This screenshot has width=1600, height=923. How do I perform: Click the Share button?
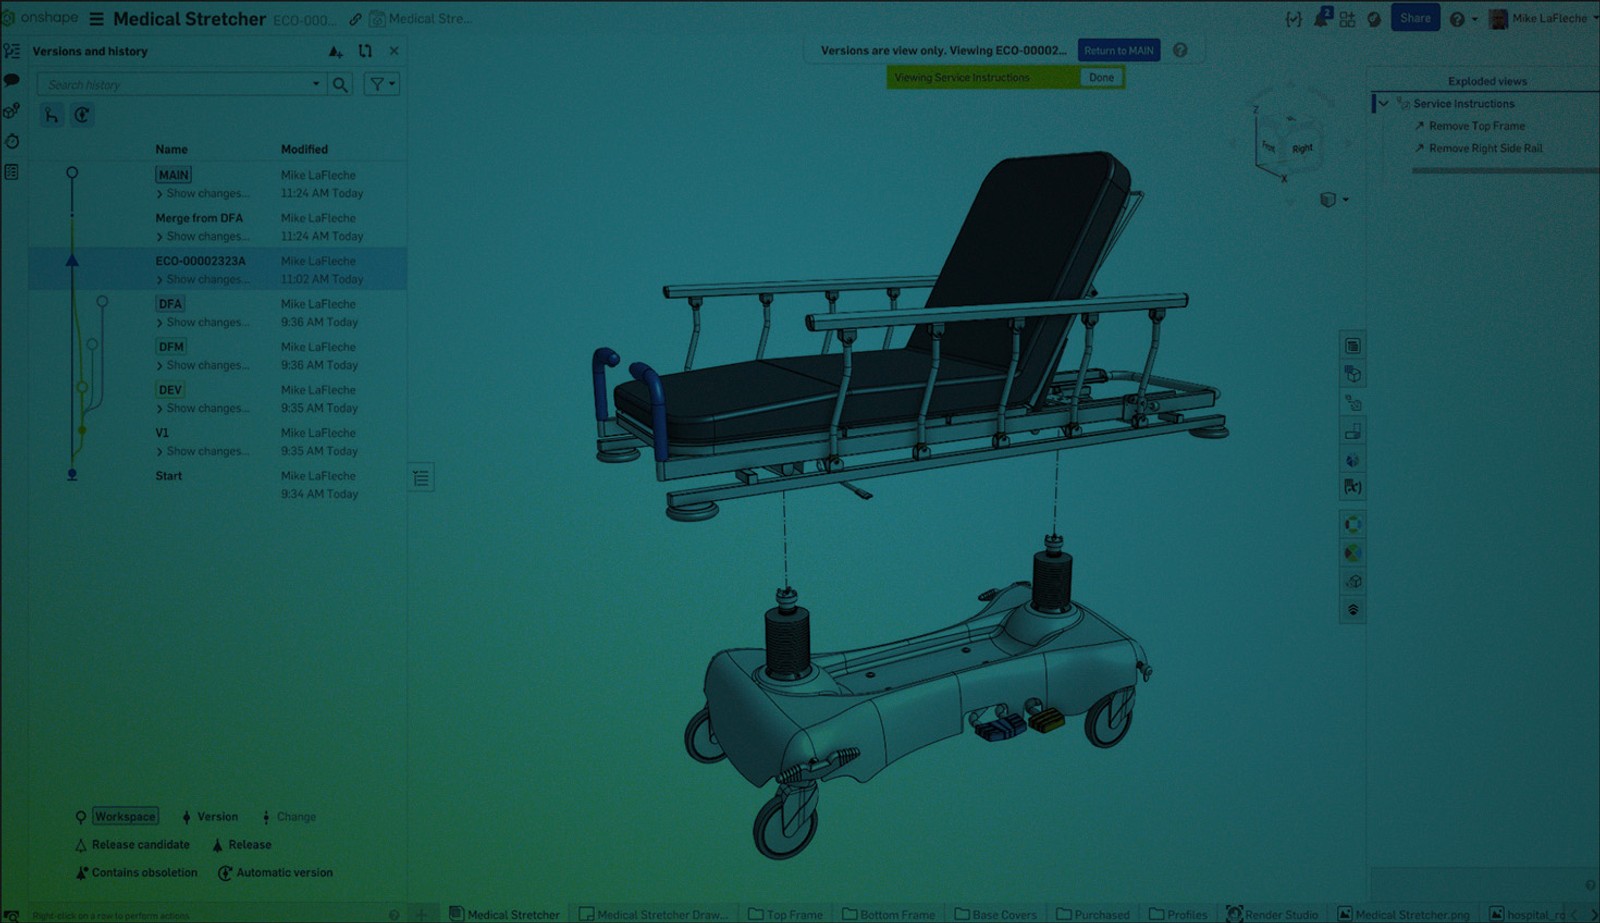(x=1415, y=18)
